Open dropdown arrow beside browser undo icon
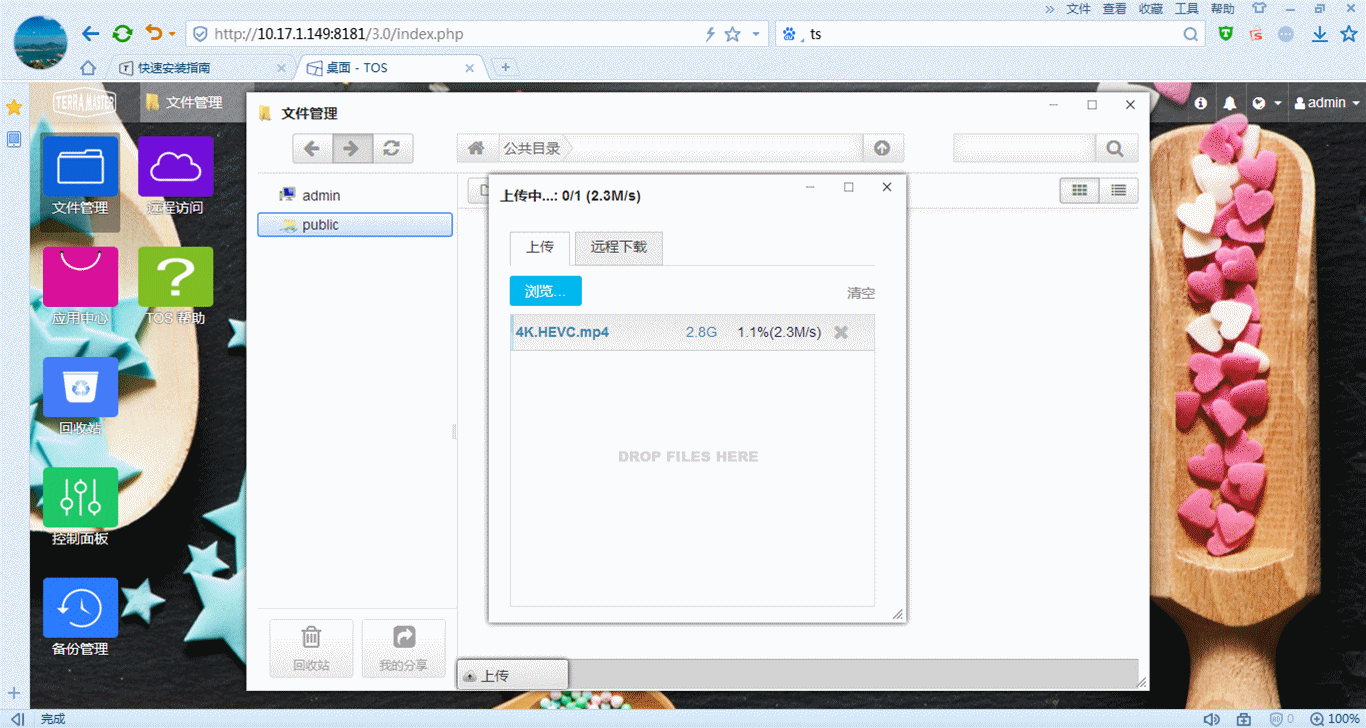Viewport: 1366px width, 728px height. tap(172, 34)
